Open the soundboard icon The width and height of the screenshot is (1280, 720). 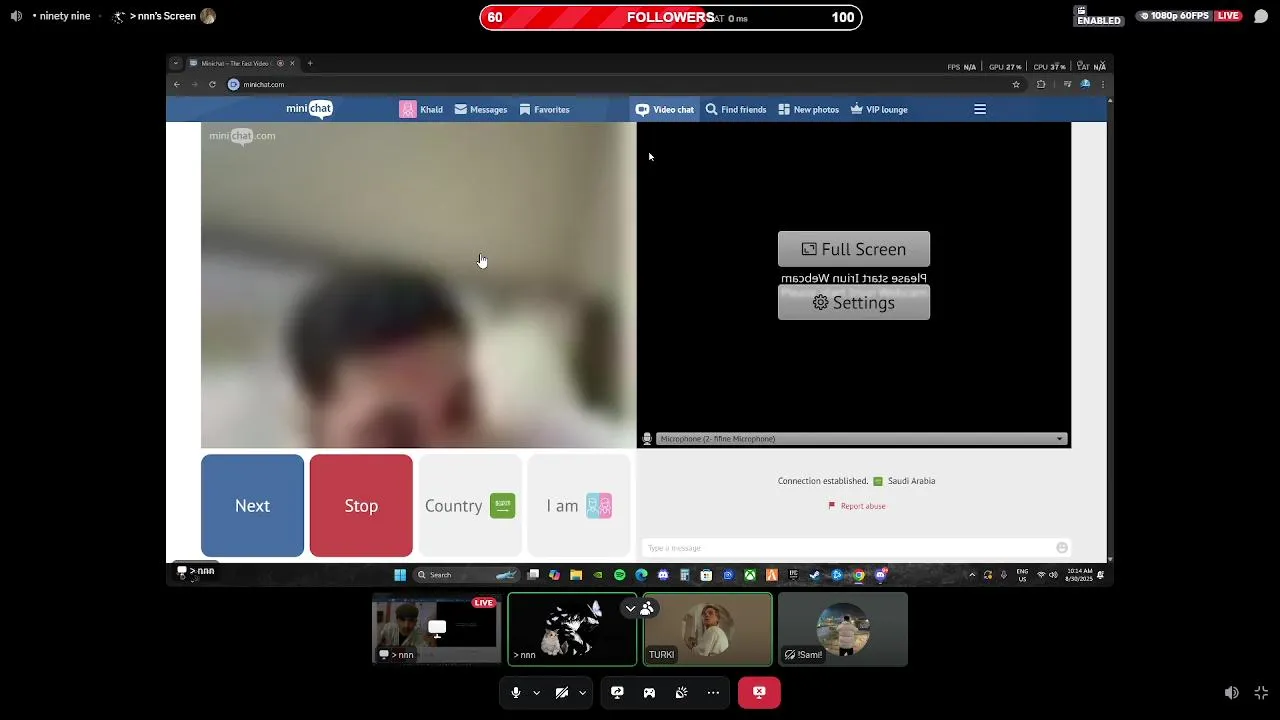(681, 692)
